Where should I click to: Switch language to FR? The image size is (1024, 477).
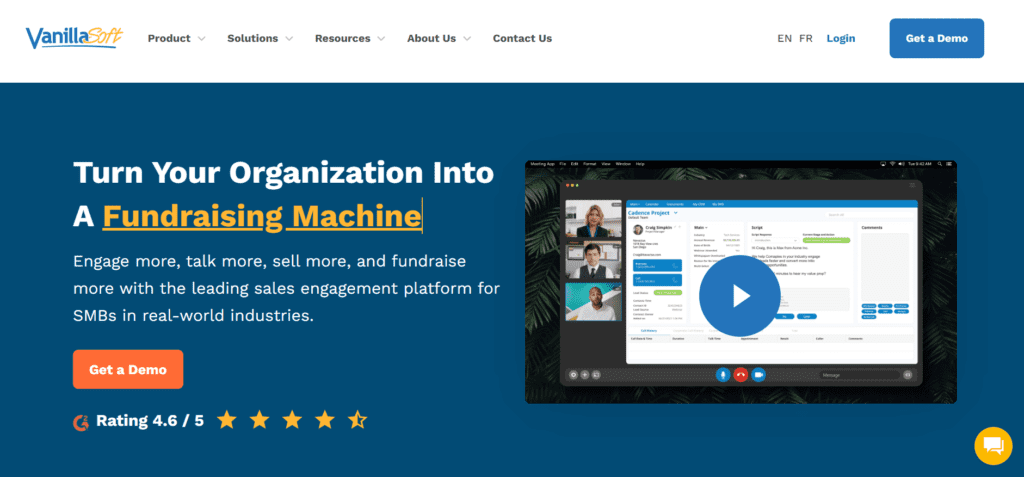(x=806, y=39)
